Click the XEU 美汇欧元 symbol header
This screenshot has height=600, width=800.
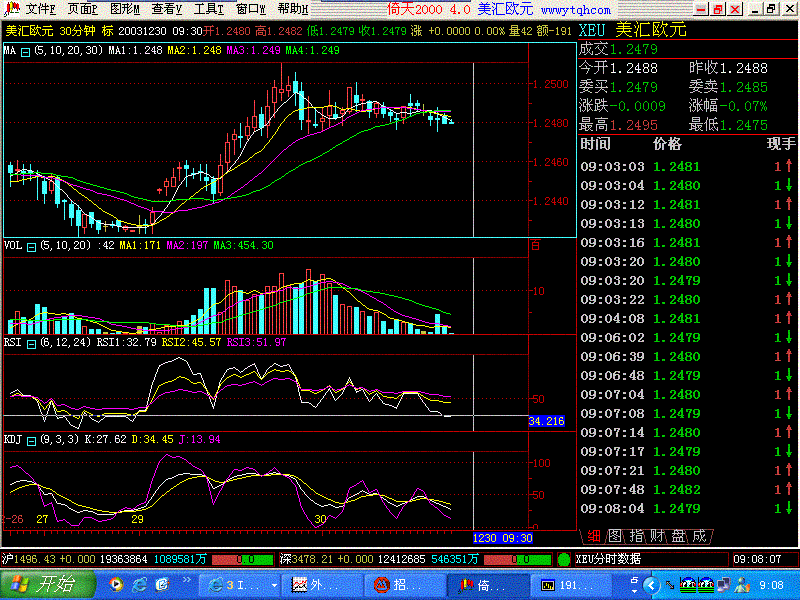pos(633,30)
